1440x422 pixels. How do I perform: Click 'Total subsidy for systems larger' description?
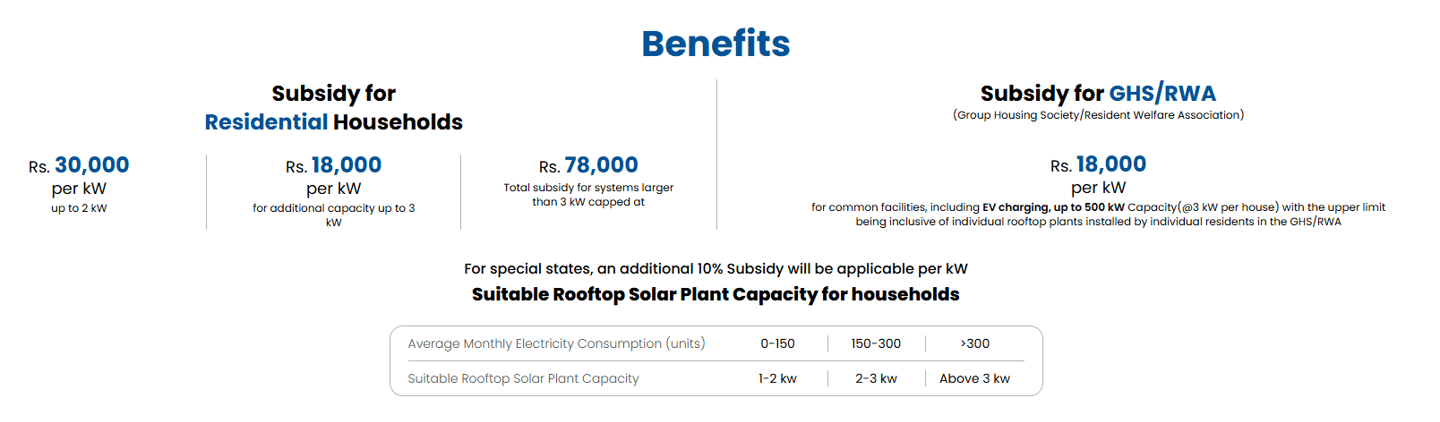pyautogui.click(x=588, y=187)
